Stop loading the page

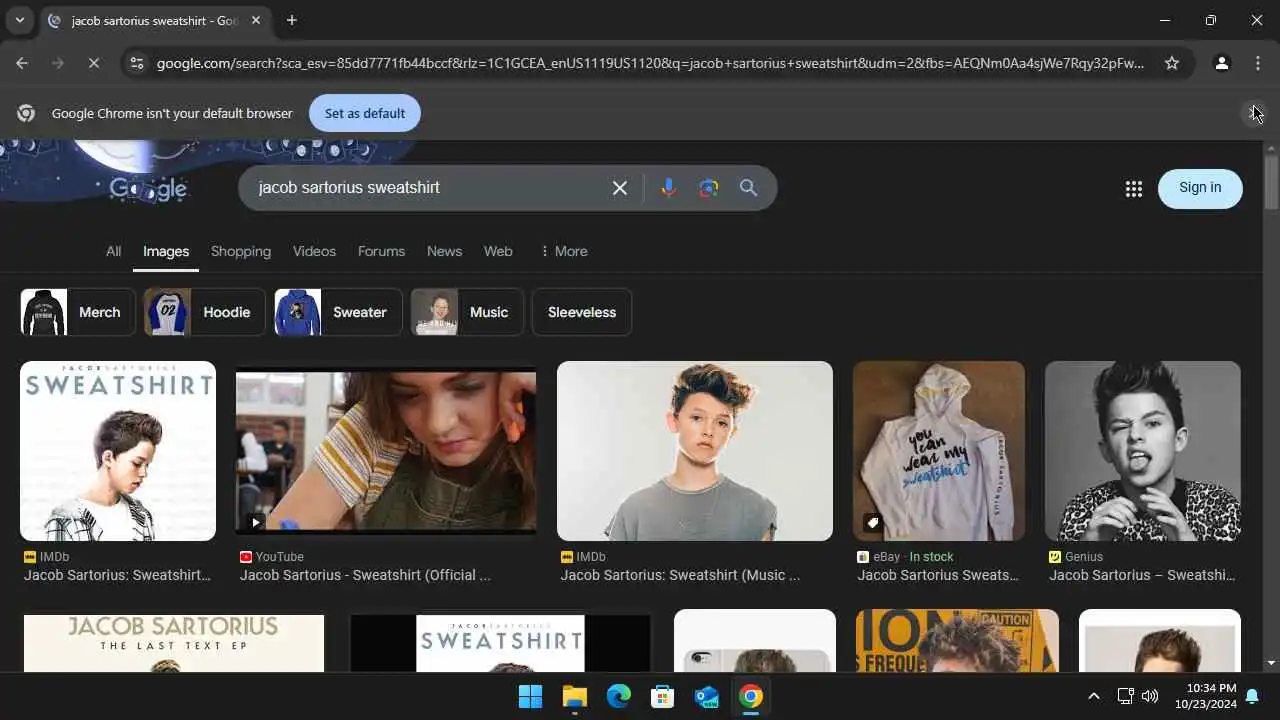93,63
